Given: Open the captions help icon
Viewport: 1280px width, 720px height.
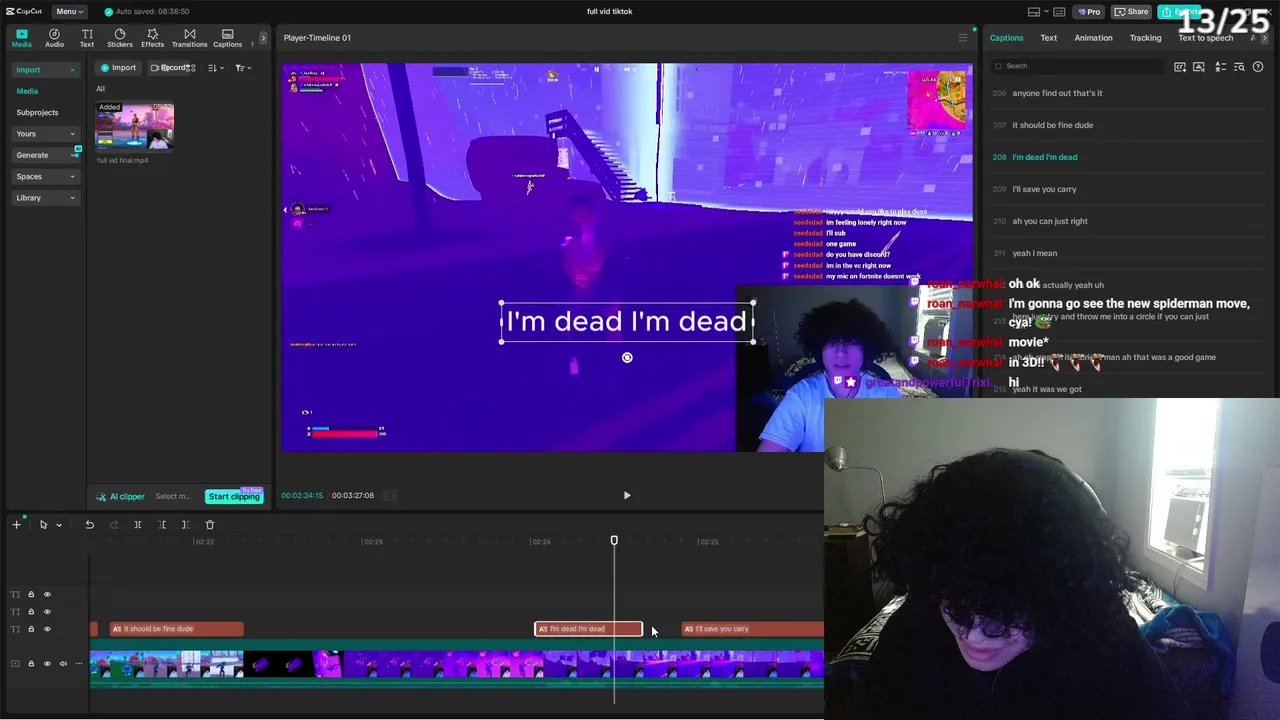Looking at the screenshot, I should 1258,67.
